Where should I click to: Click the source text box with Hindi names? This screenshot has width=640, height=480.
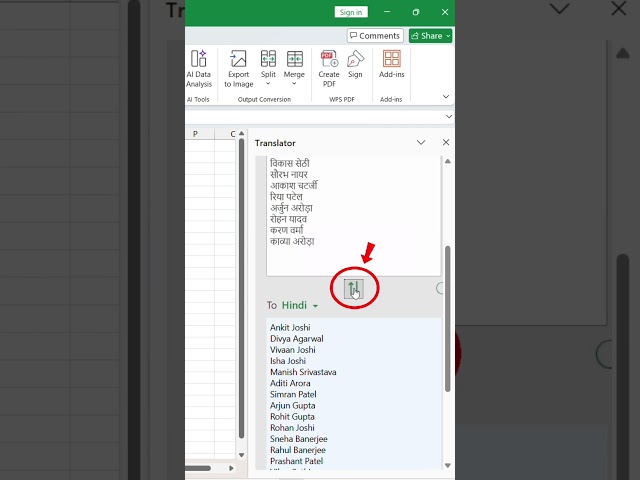tap(353, 216)
